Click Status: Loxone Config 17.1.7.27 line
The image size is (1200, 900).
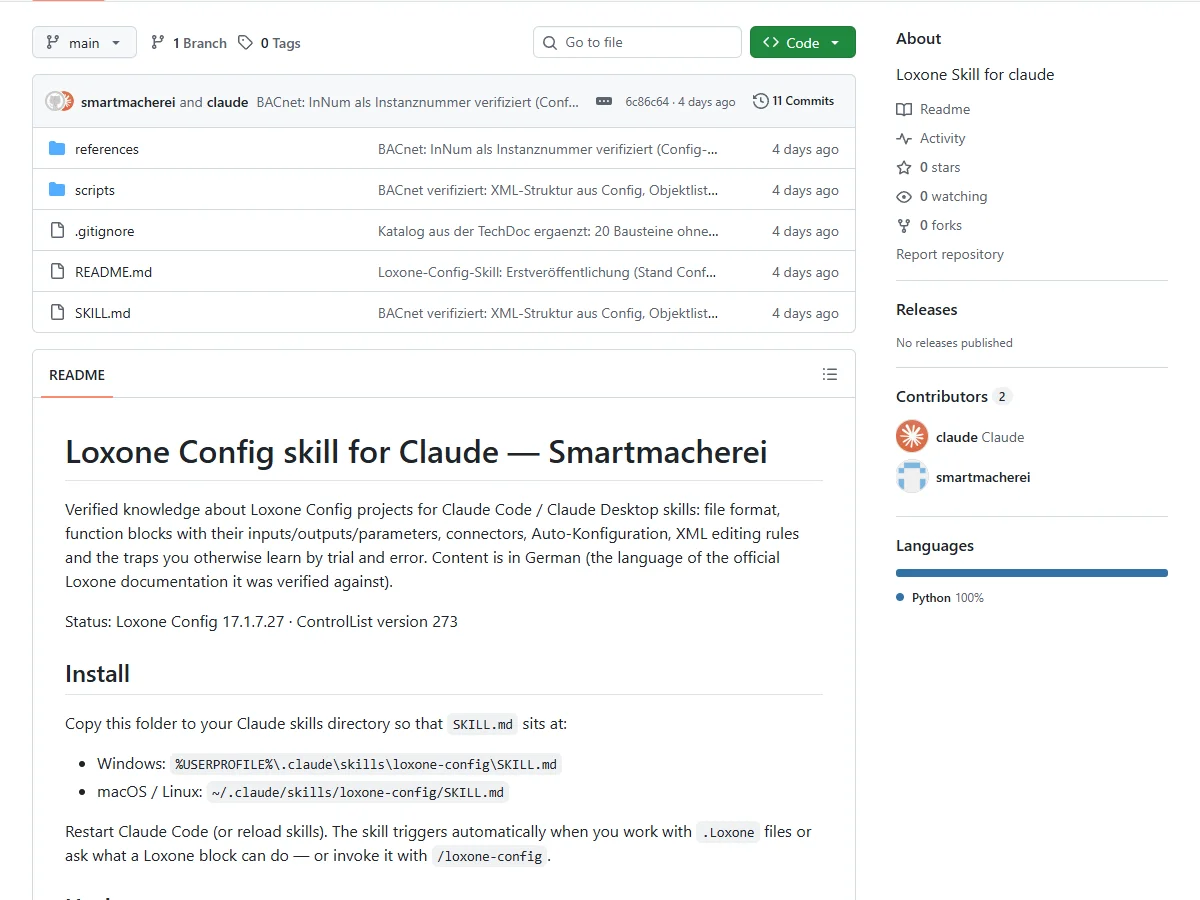point(261,621)
